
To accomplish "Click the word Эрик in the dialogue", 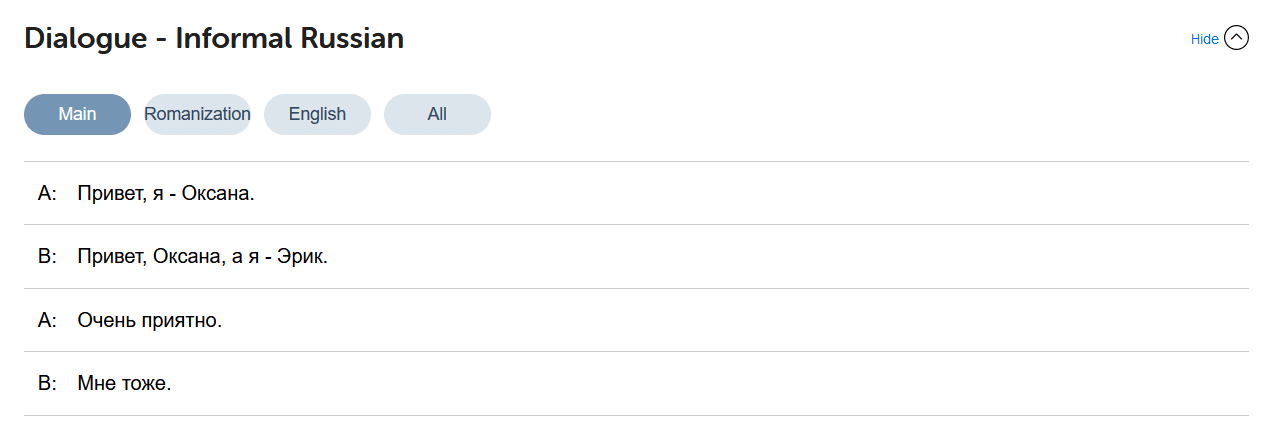I will click(304, 257).
